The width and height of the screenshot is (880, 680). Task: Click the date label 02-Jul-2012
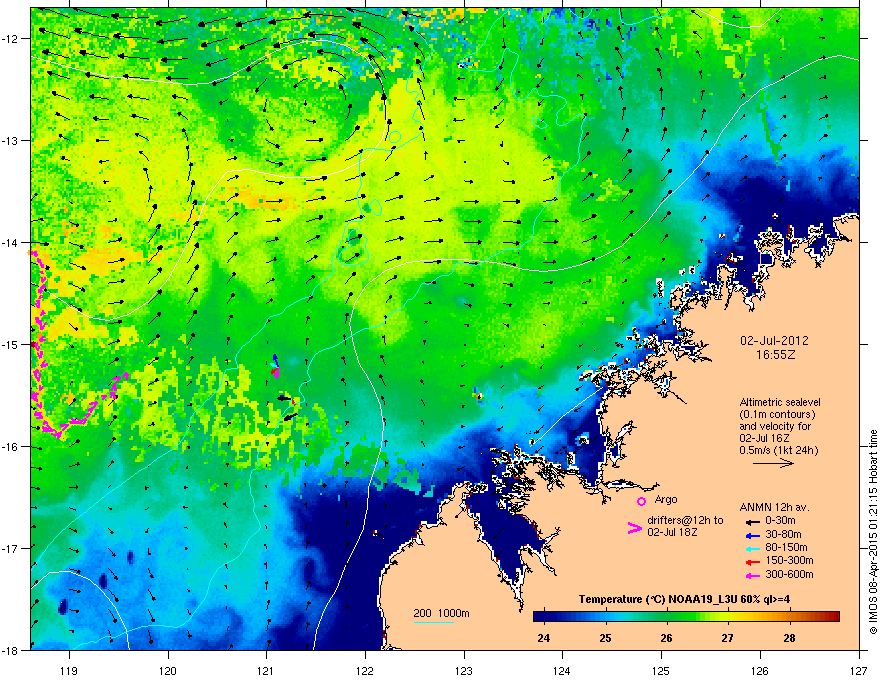[x=774, y=341]
